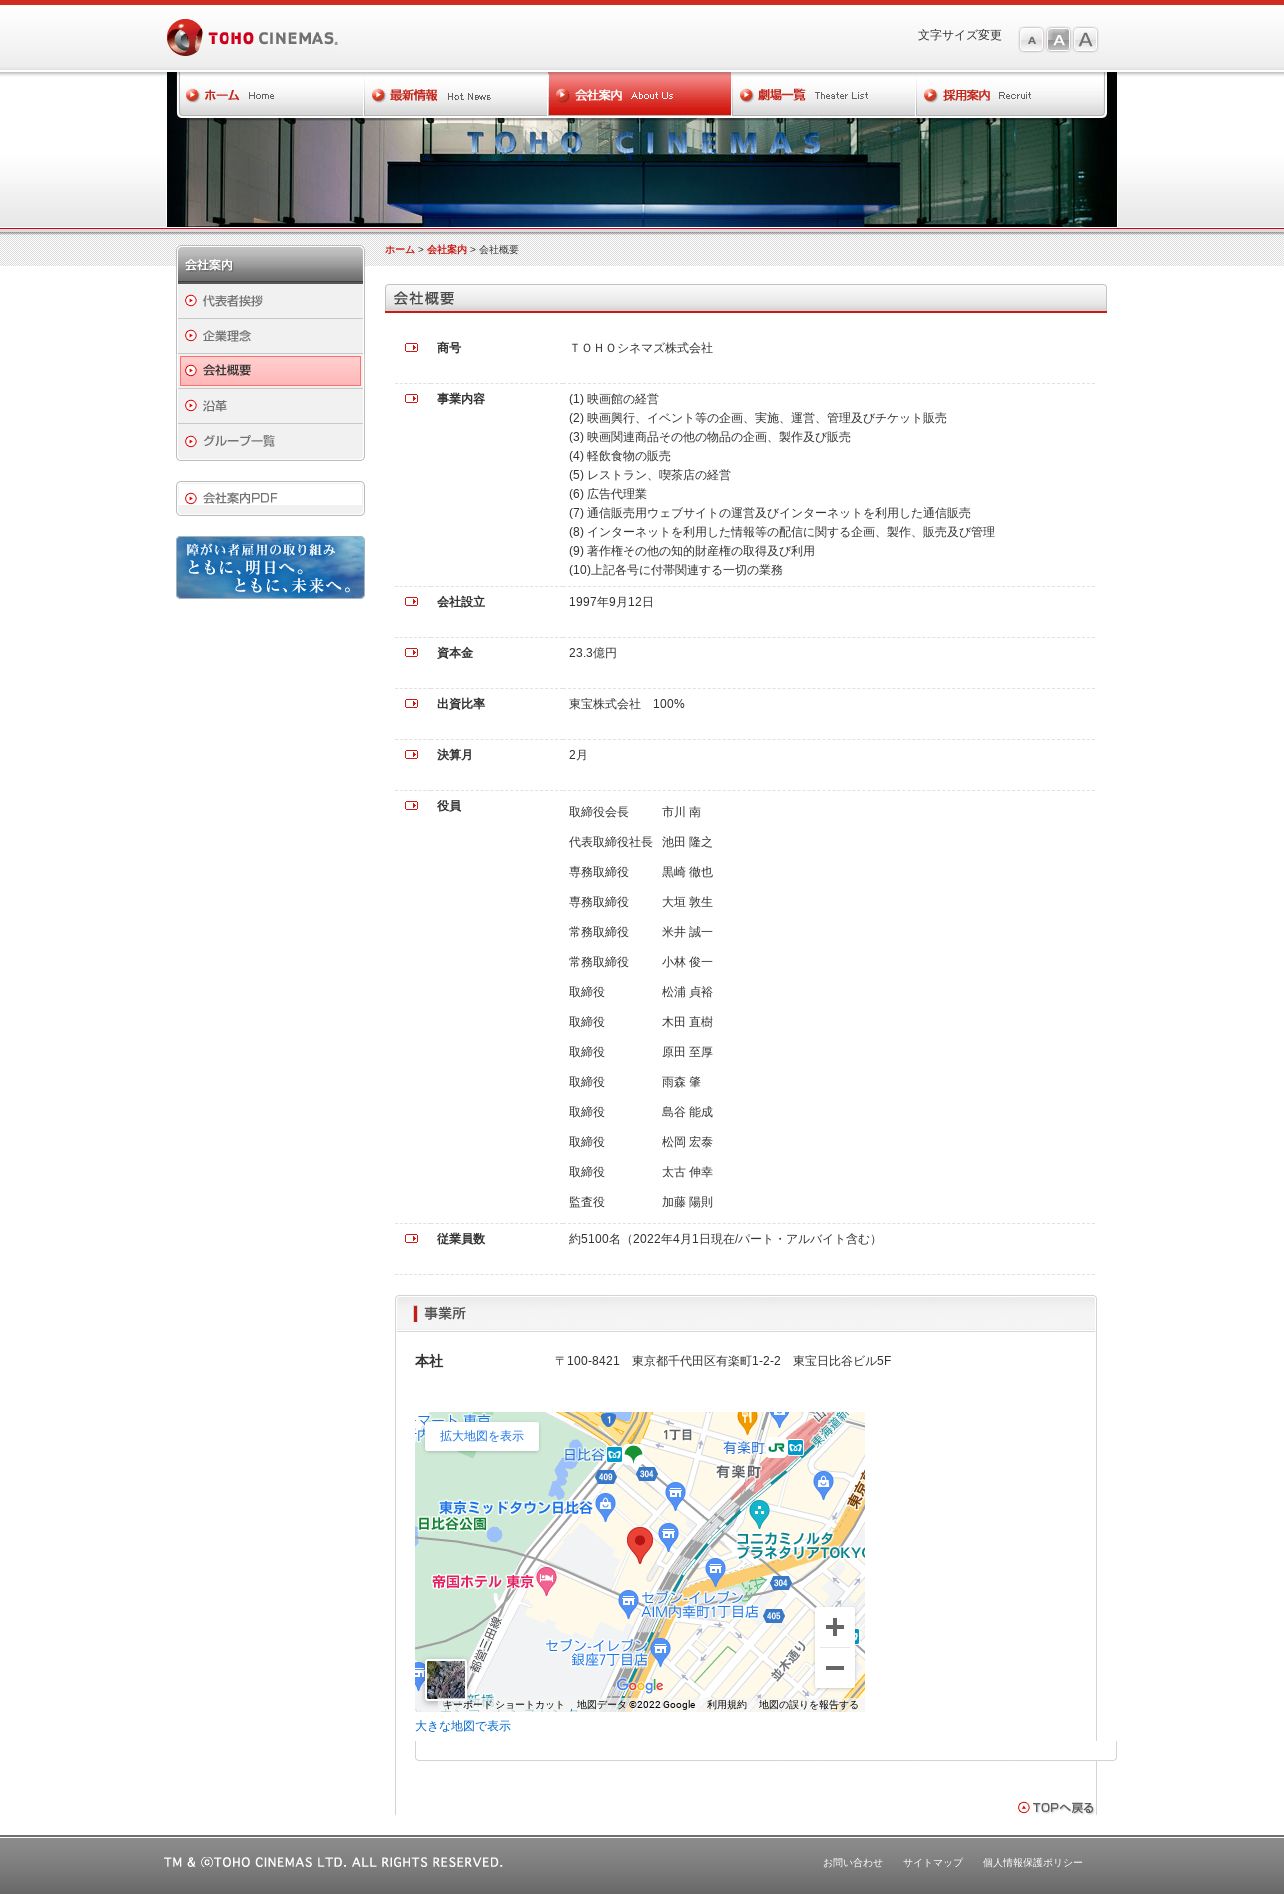Click the TOHO Cinemas logo
Image resolution: width=1284 pixels, height=1894 pixels.
coord(252,38)
